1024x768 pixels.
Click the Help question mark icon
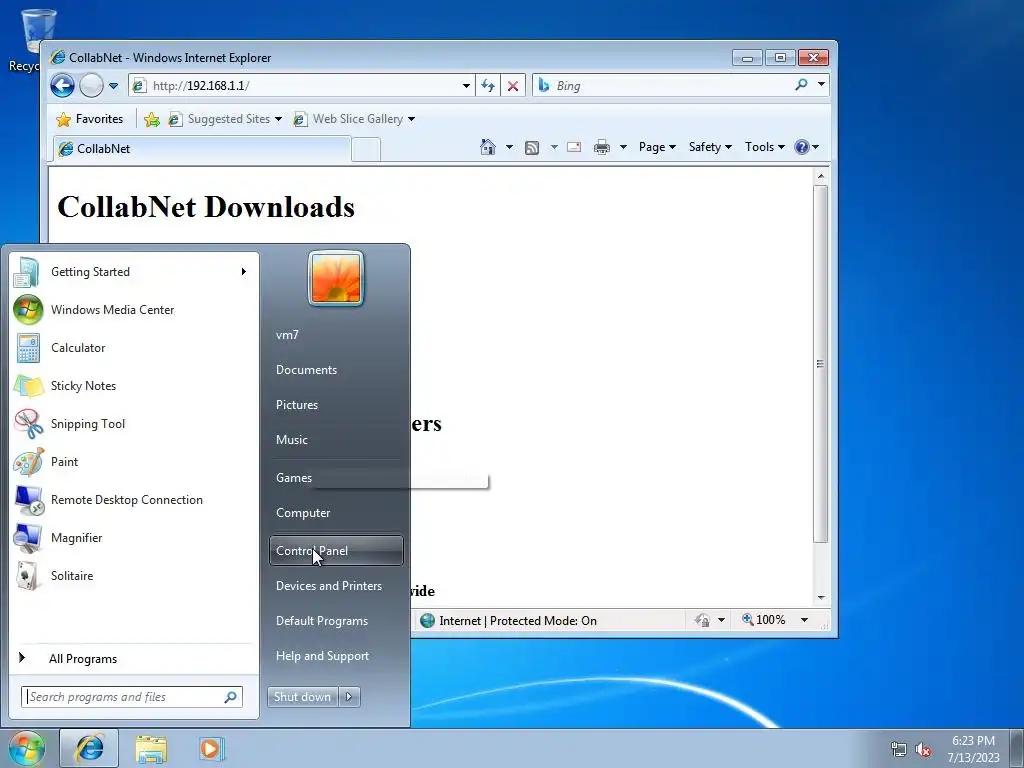click(802, 147)
